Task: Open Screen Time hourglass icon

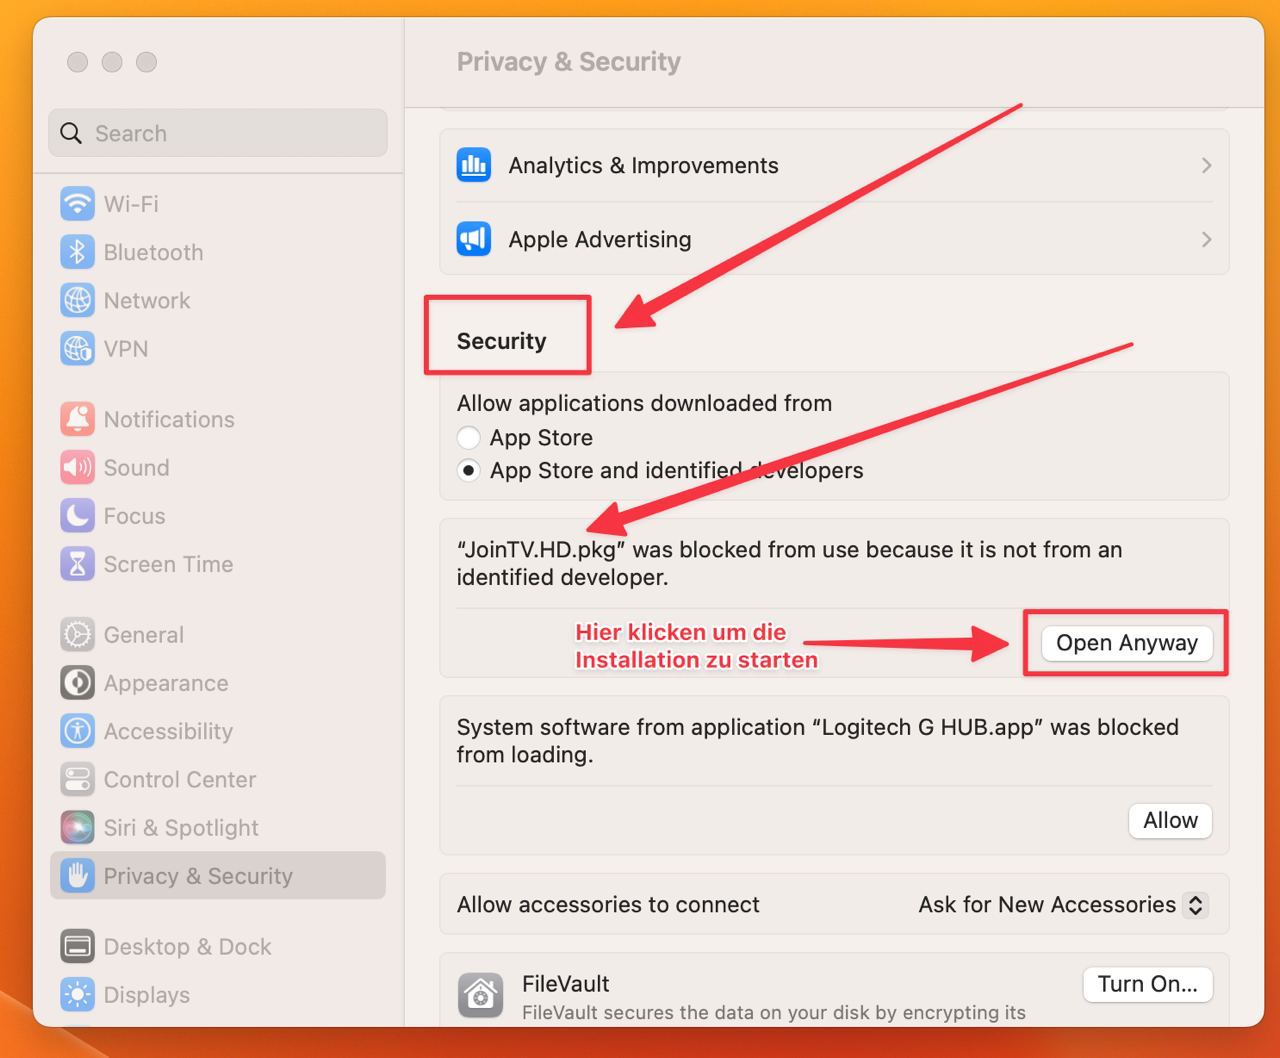Action: coord(77,564)
